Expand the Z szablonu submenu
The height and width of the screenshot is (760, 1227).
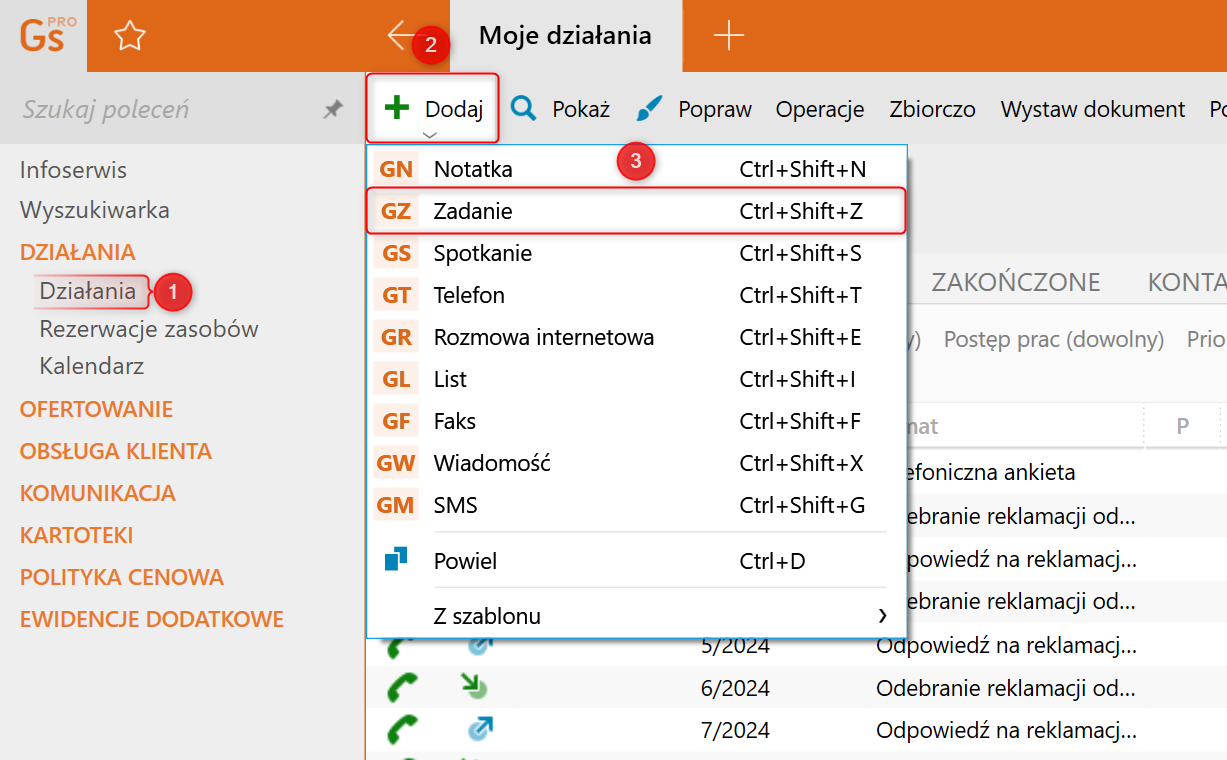click(882, 615)
